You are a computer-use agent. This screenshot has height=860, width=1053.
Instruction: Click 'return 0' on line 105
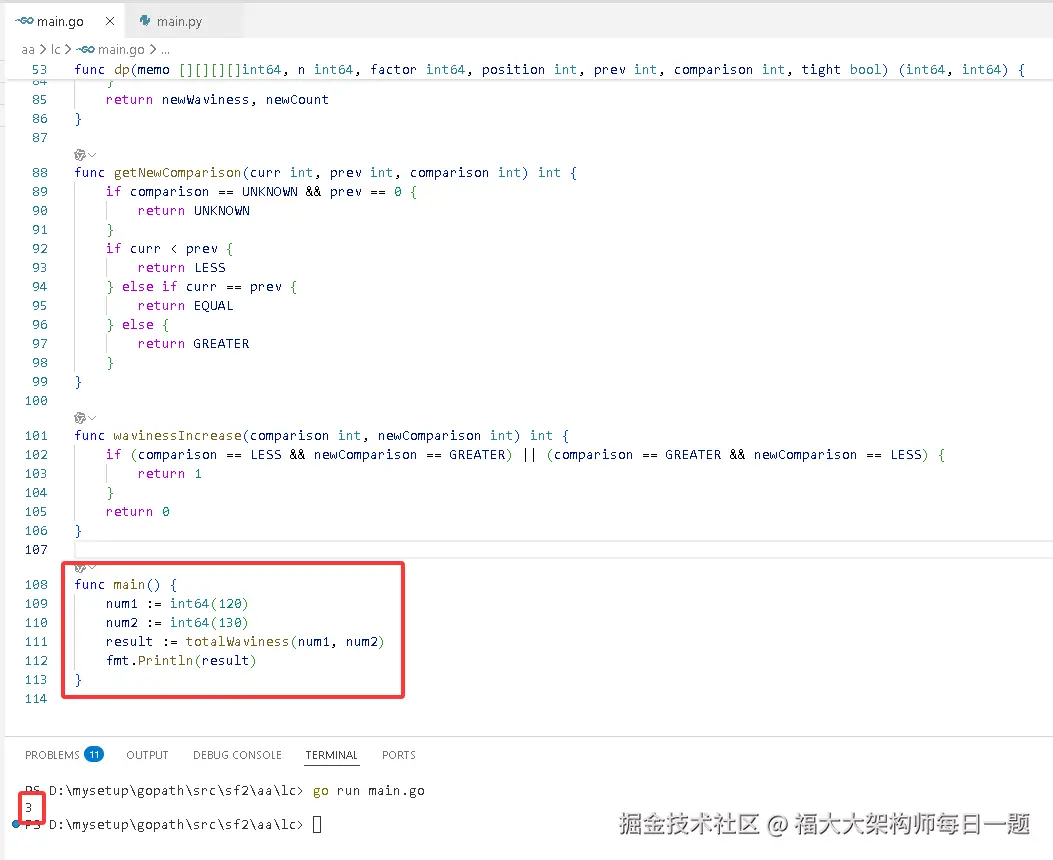coord(138,512)
